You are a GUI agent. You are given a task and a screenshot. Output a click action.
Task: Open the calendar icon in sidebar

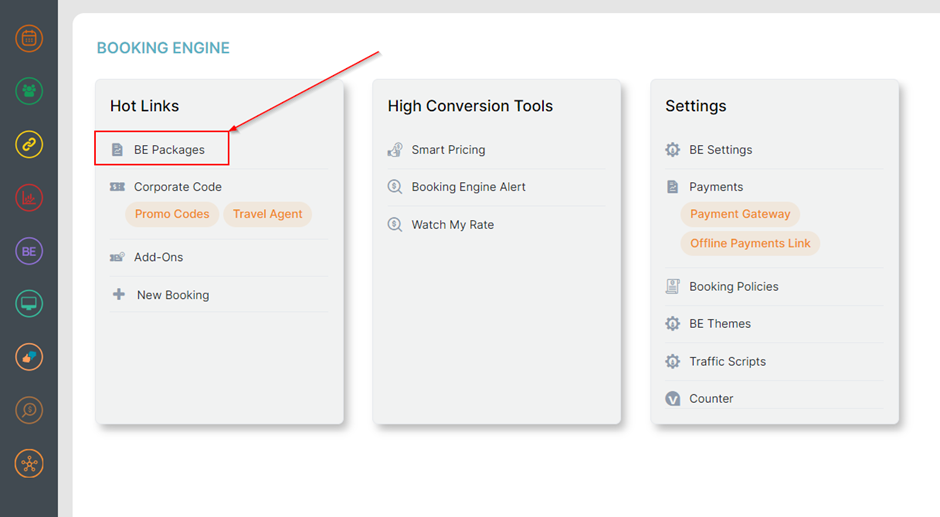(x=29, y=39)
